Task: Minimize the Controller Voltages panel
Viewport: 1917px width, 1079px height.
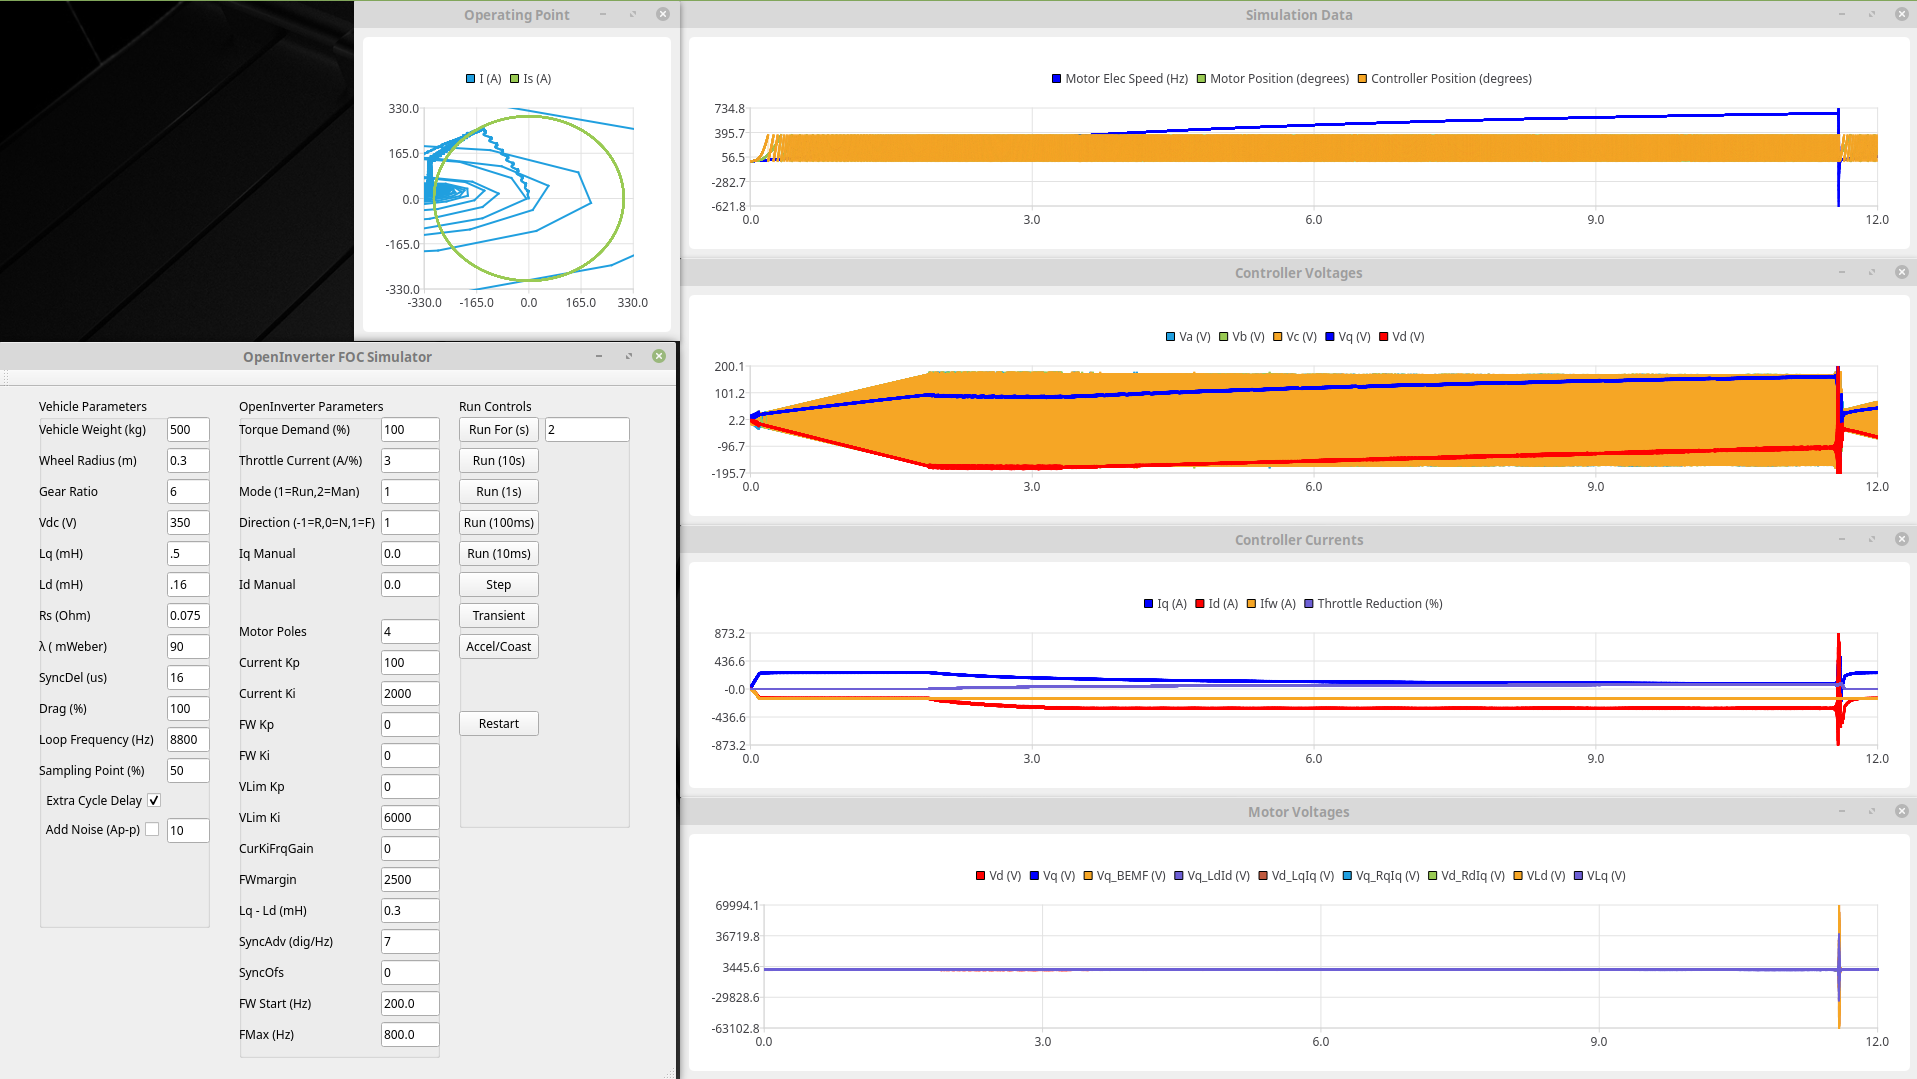Action: point(1841,272)
